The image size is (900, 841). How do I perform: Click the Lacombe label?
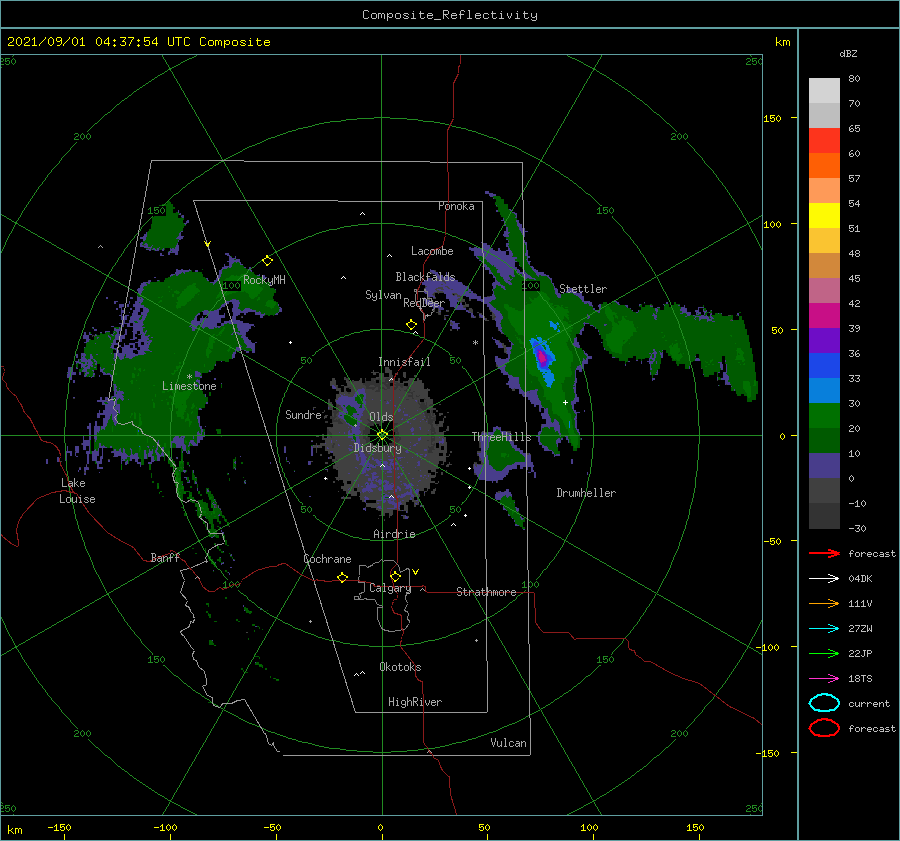coord(432,251)
